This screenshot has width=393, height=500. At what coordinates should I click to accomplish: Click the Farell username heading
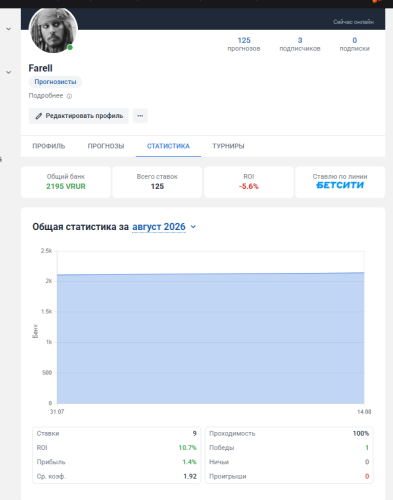(40, 68)
